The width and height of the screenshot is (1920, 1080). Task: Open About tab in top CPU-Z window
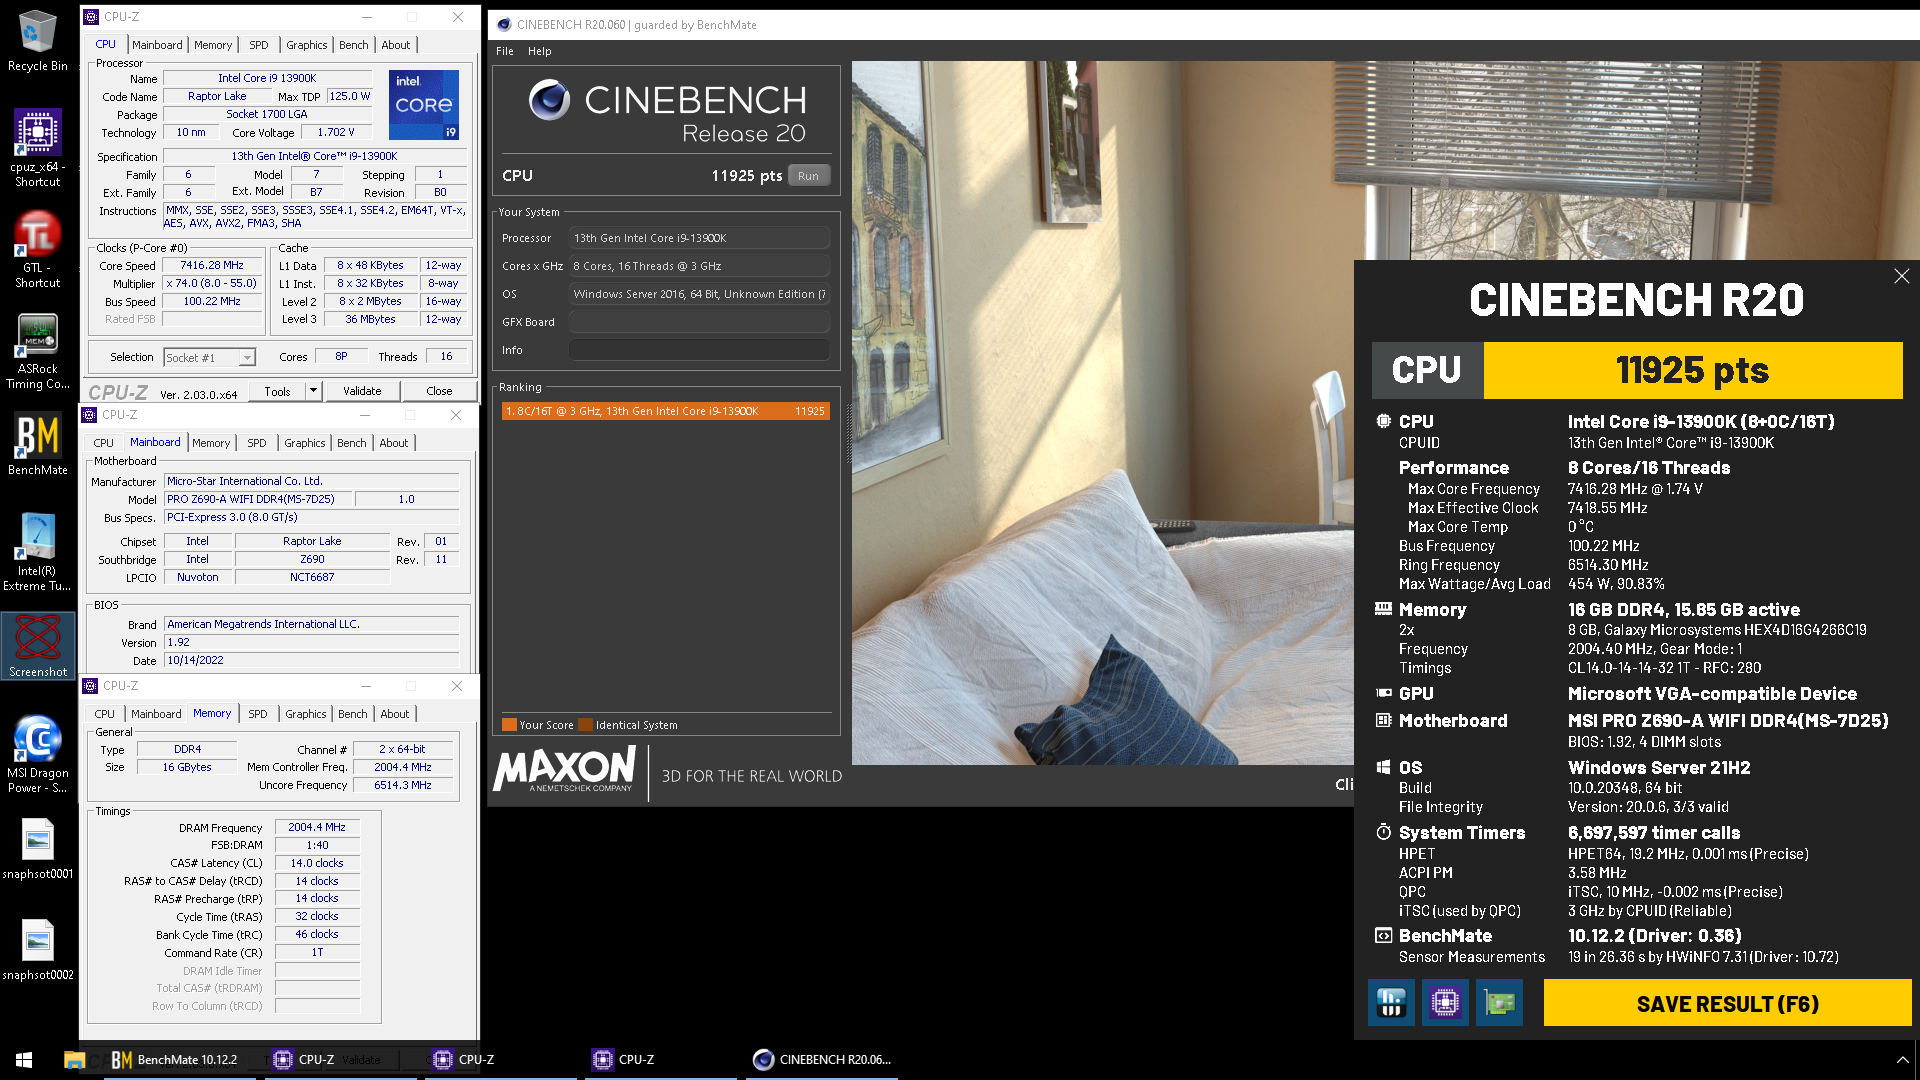396,45
